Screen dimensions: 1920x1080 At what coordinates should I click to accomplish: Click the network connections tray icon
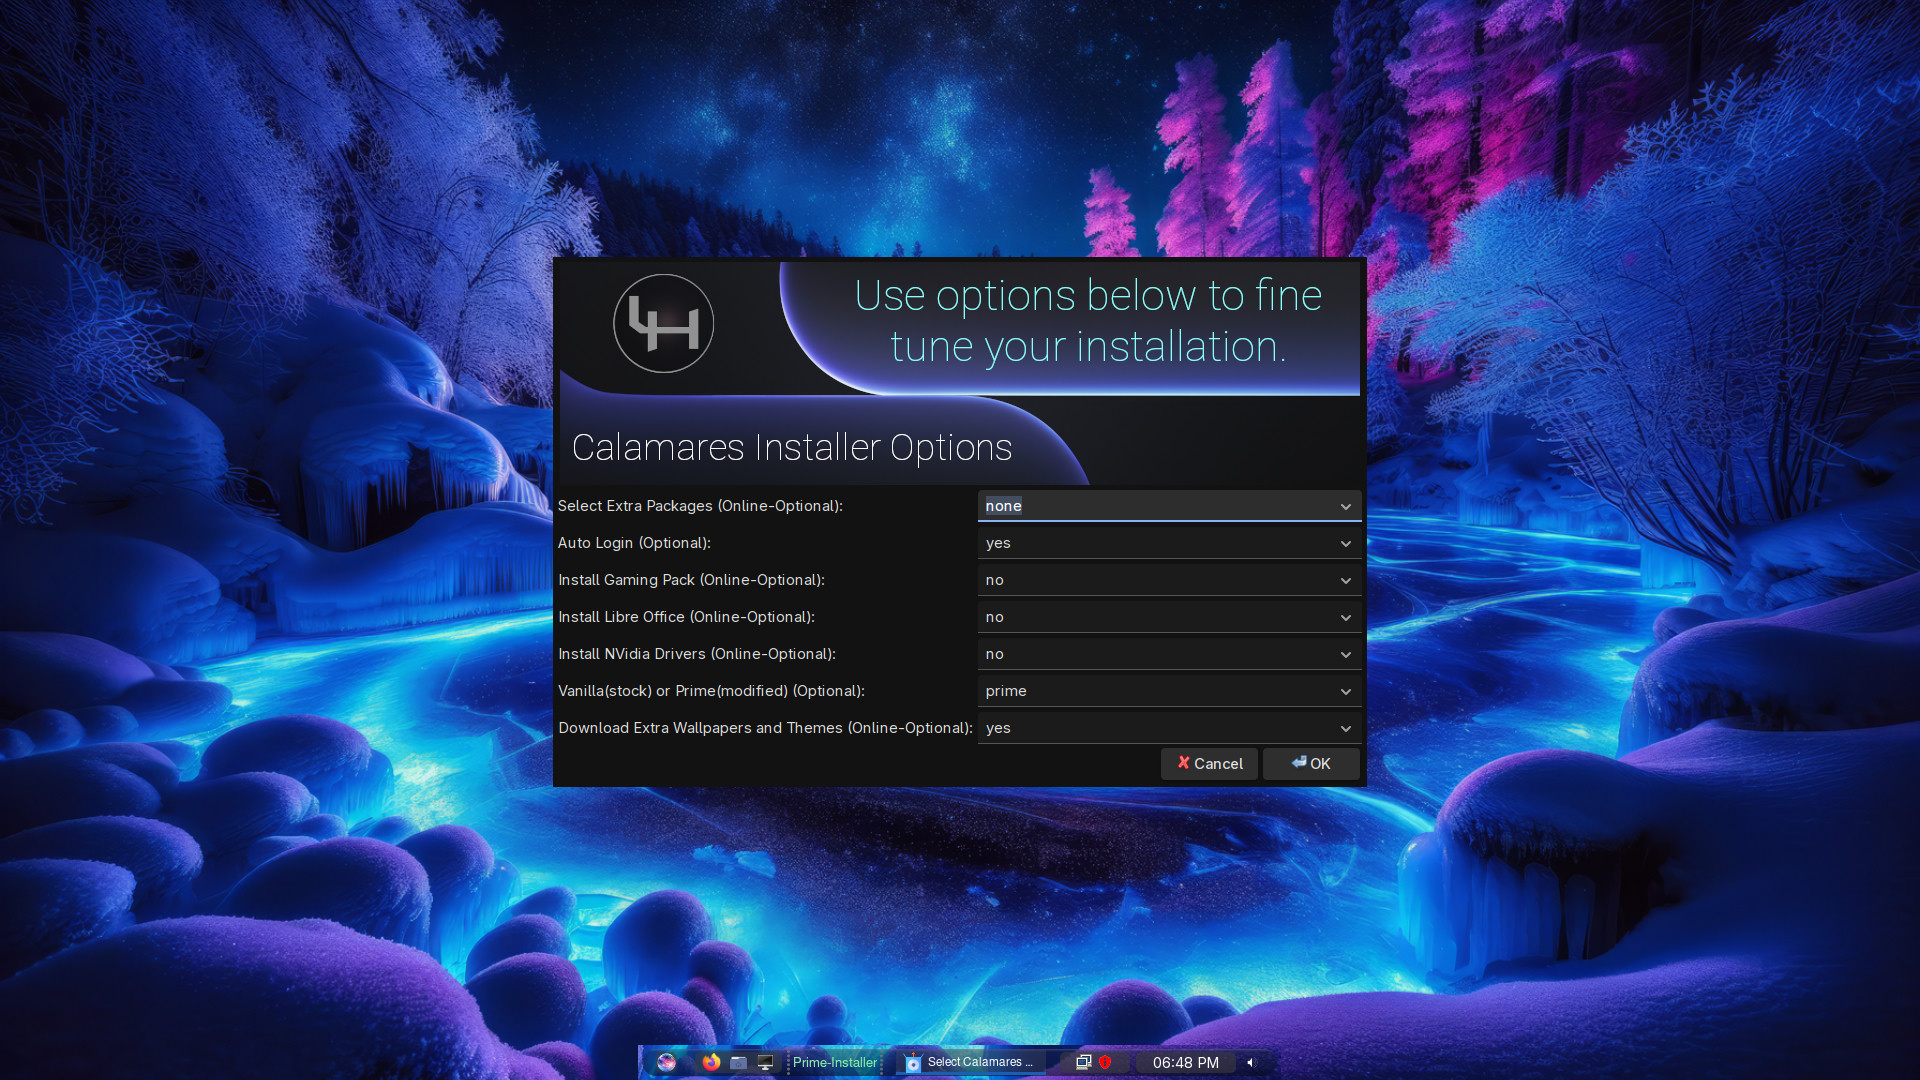pyautogui.click(x=1083, y=1062)
